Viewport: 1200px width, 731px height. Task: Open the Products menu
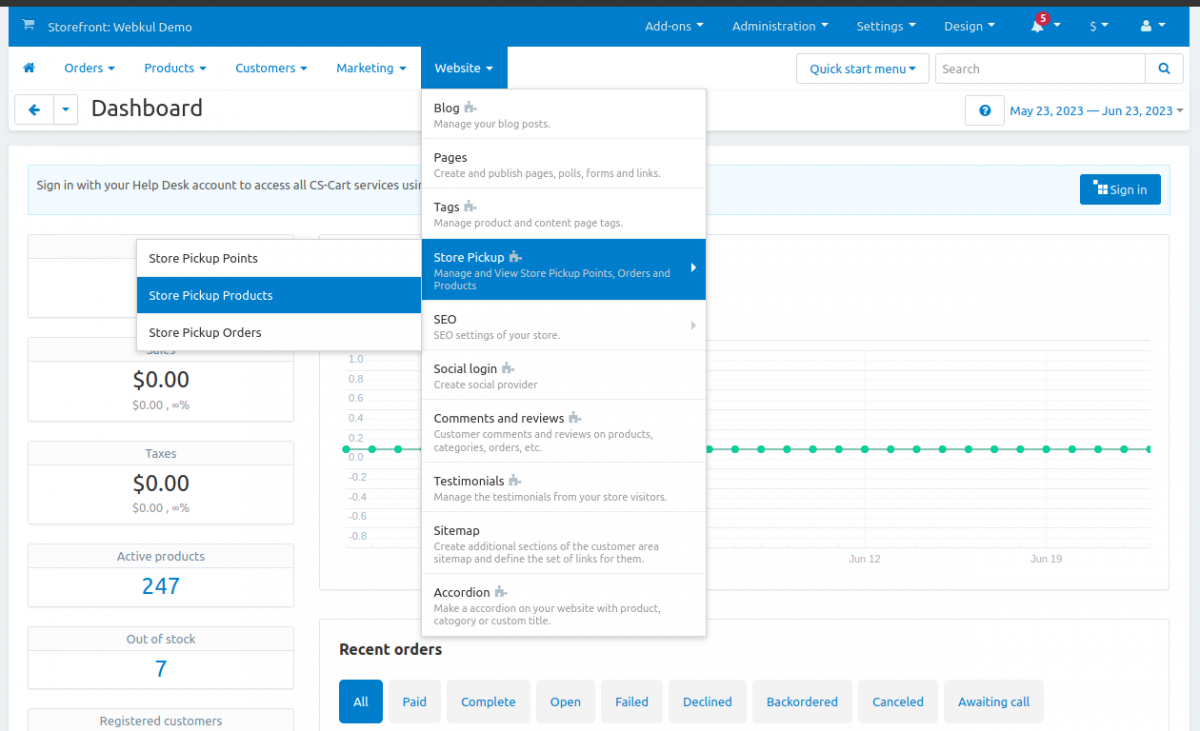[x=175, y=68]
